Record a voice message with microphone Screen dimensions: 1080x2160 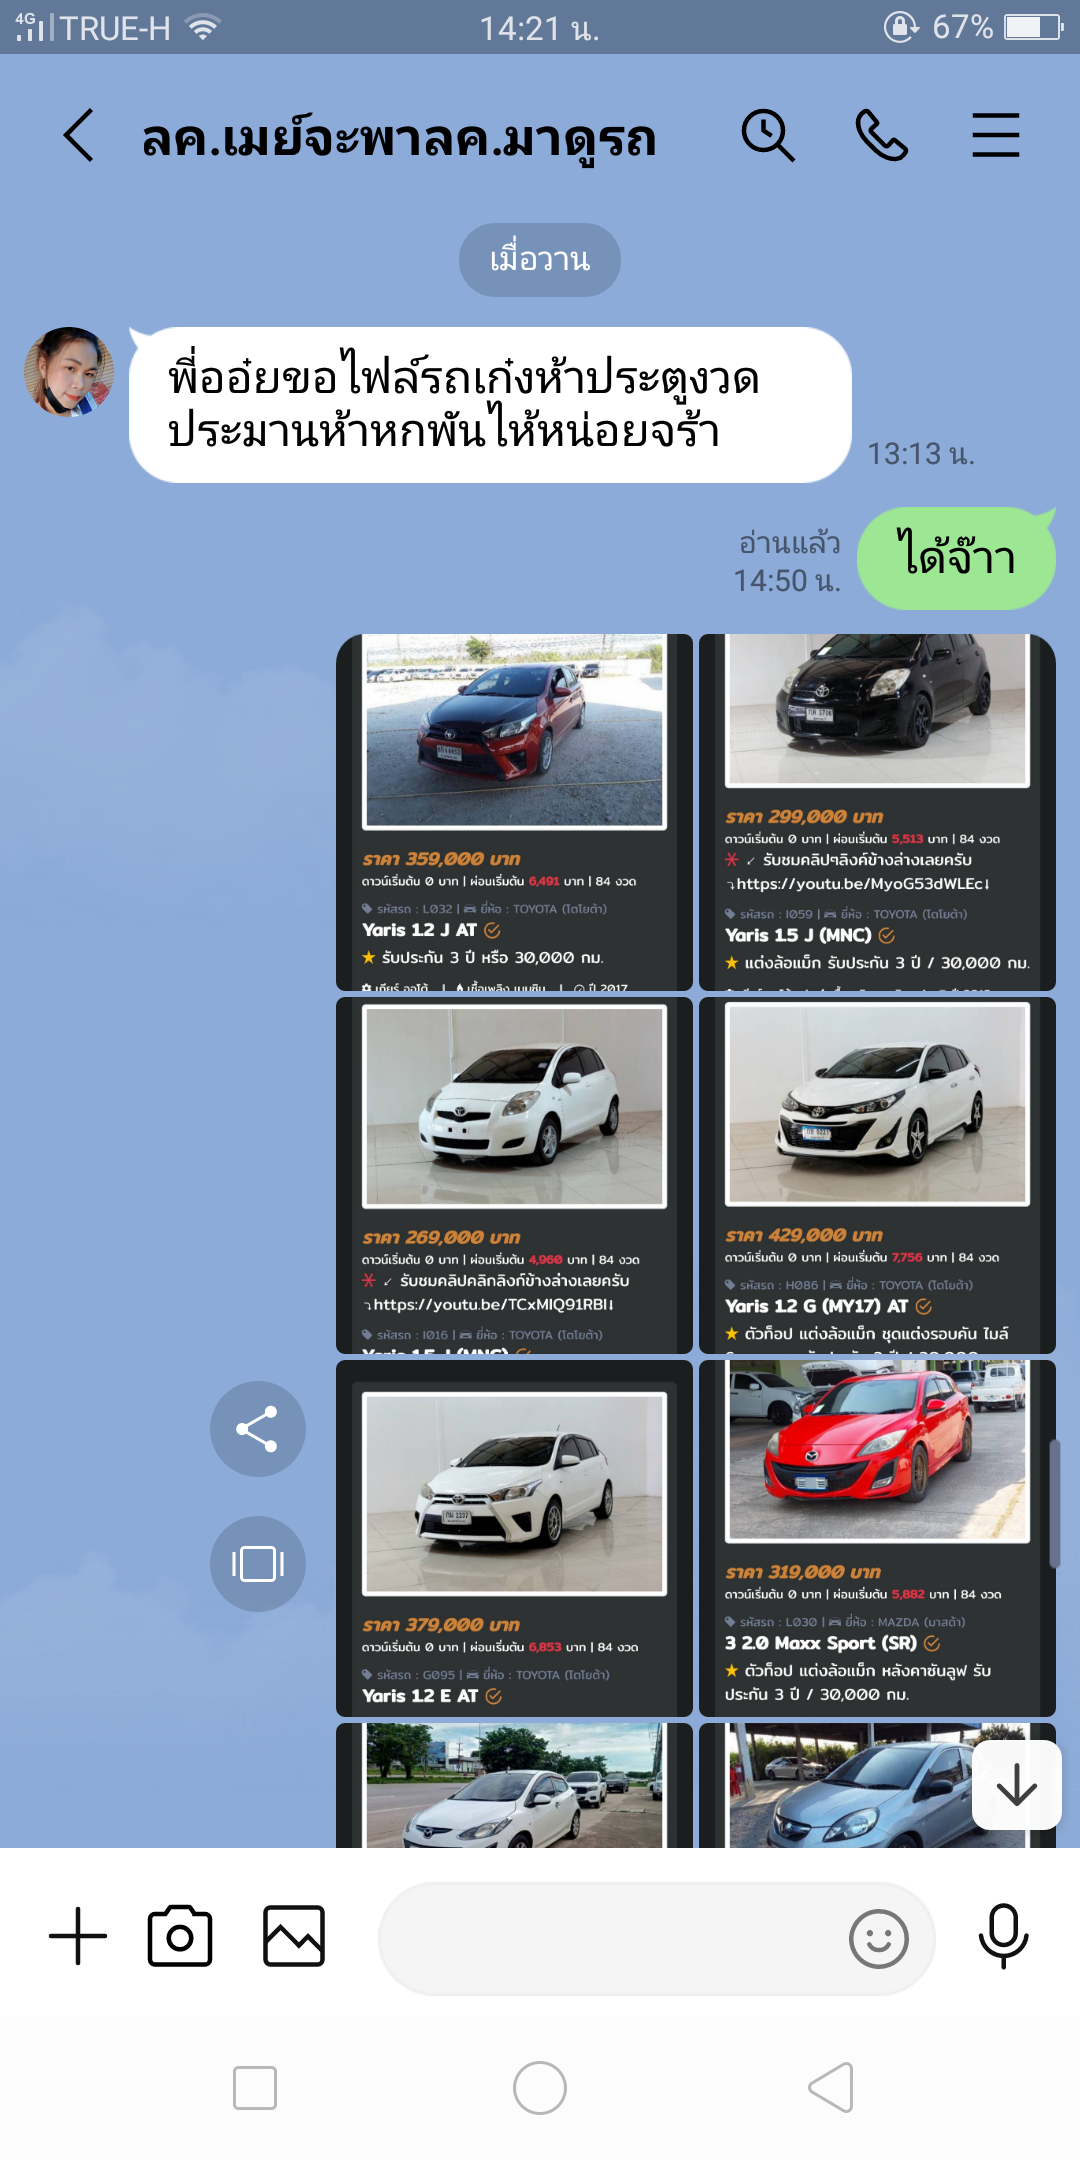point(1003,1937)
